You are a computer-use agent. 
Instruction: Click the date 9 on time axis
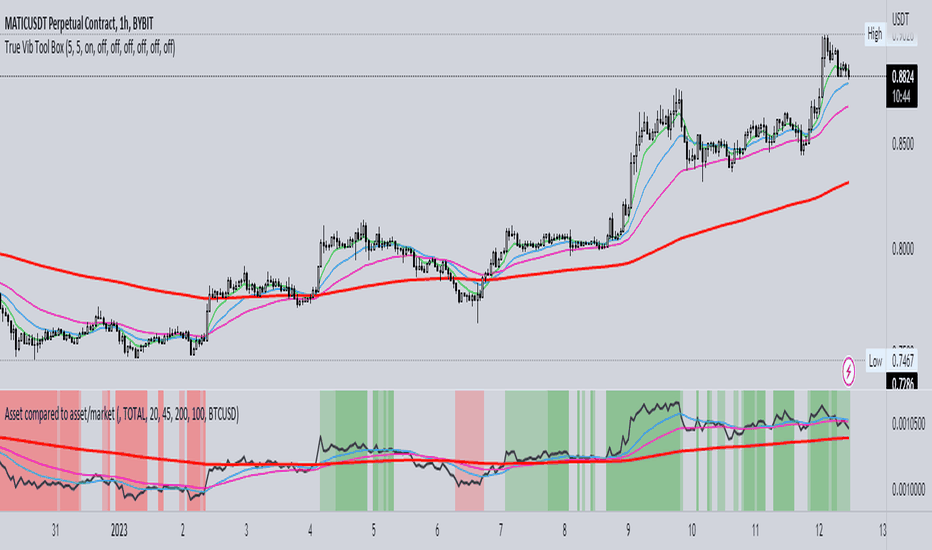(x=628, y=530)
